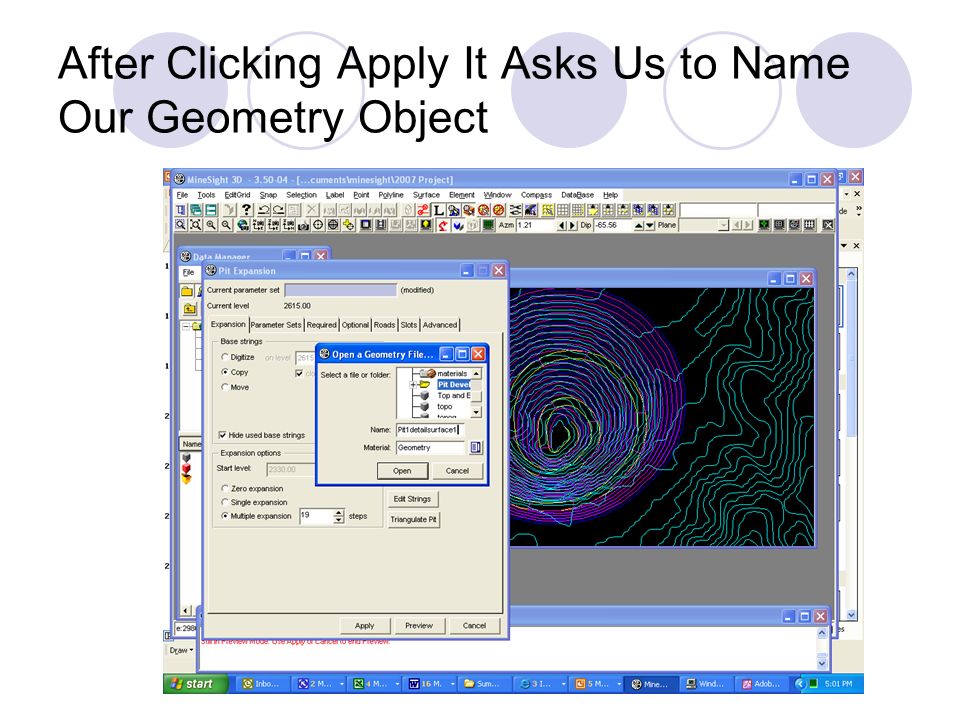This screenshot has width=960, height=720.
Task: Click the Name field containing Pit1detailsurface1
Action: pos(430,430)
